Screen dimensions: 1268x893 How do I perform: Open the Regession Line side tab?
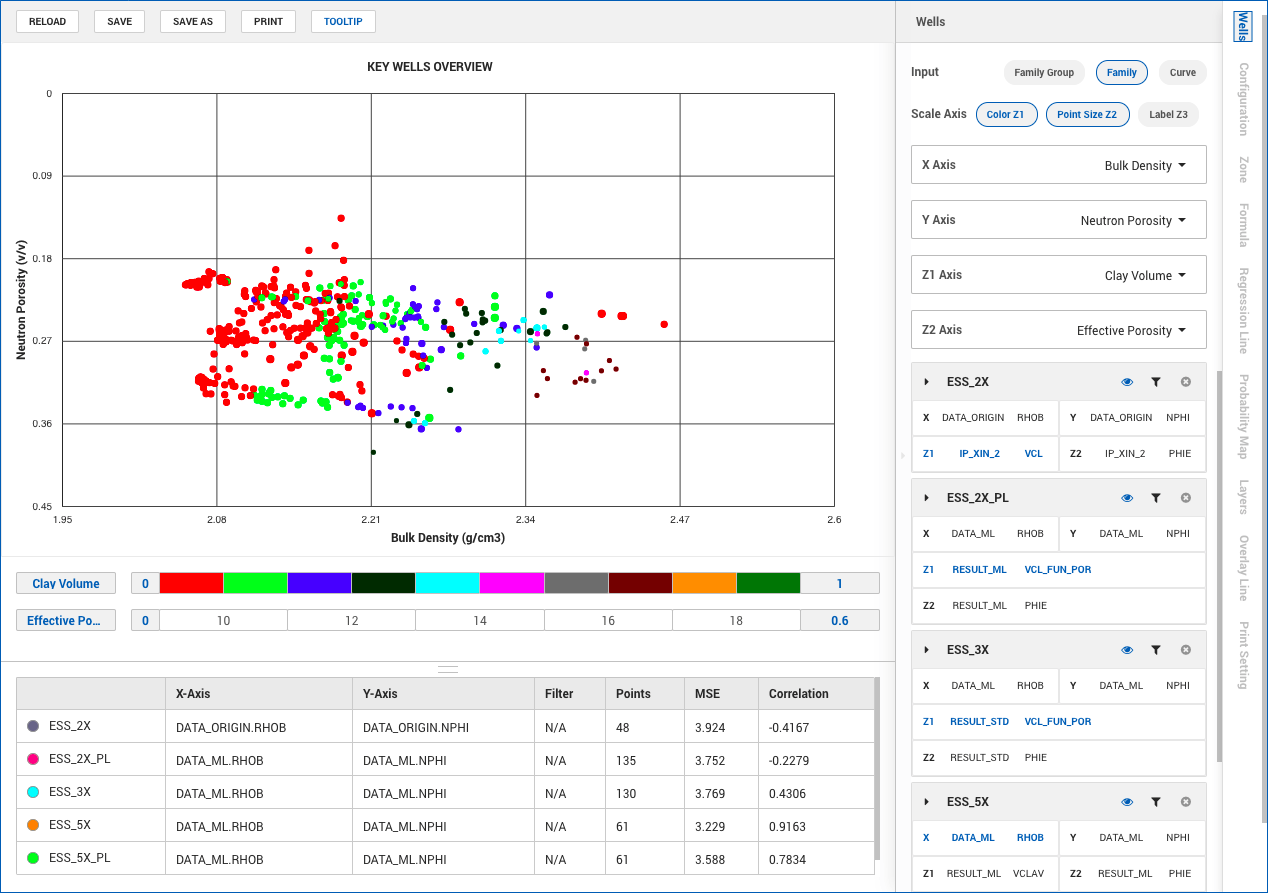(x=1243, y=311)
